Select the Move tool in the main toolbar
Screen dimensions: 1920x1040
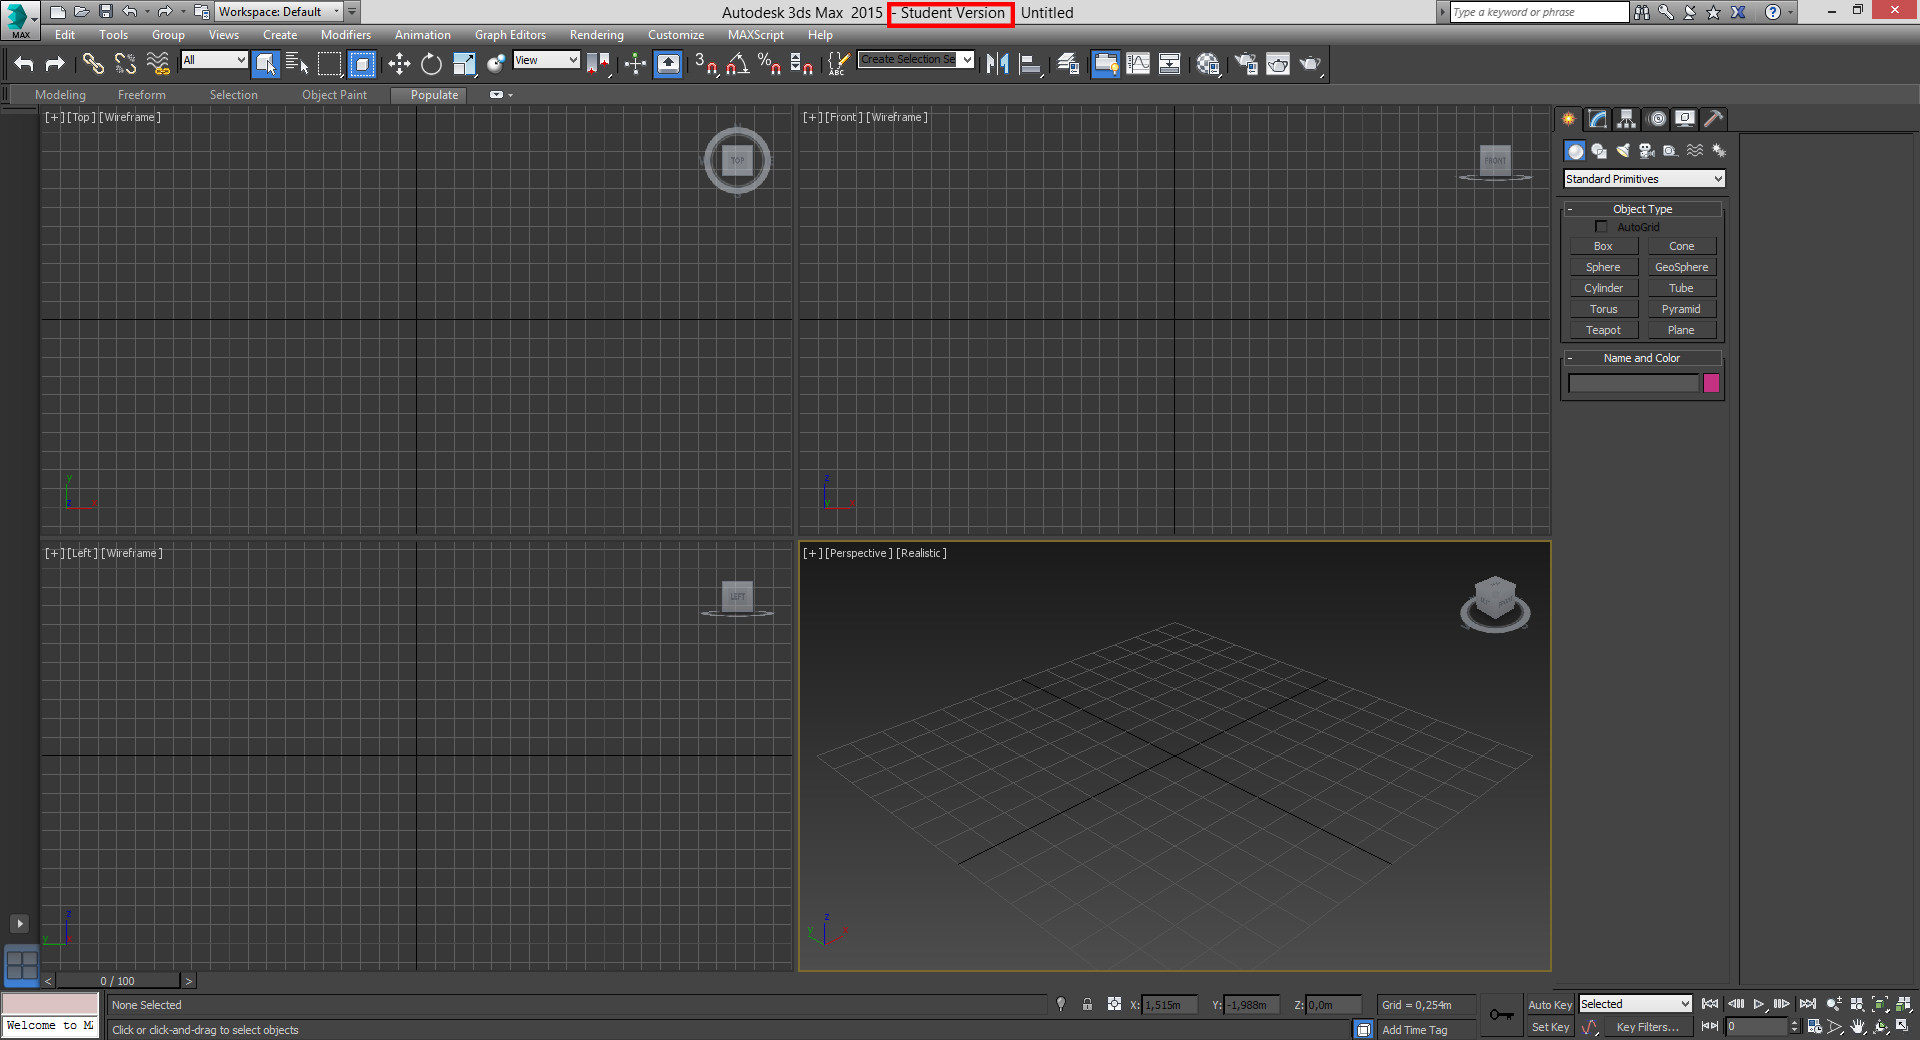tap(399, 64)
